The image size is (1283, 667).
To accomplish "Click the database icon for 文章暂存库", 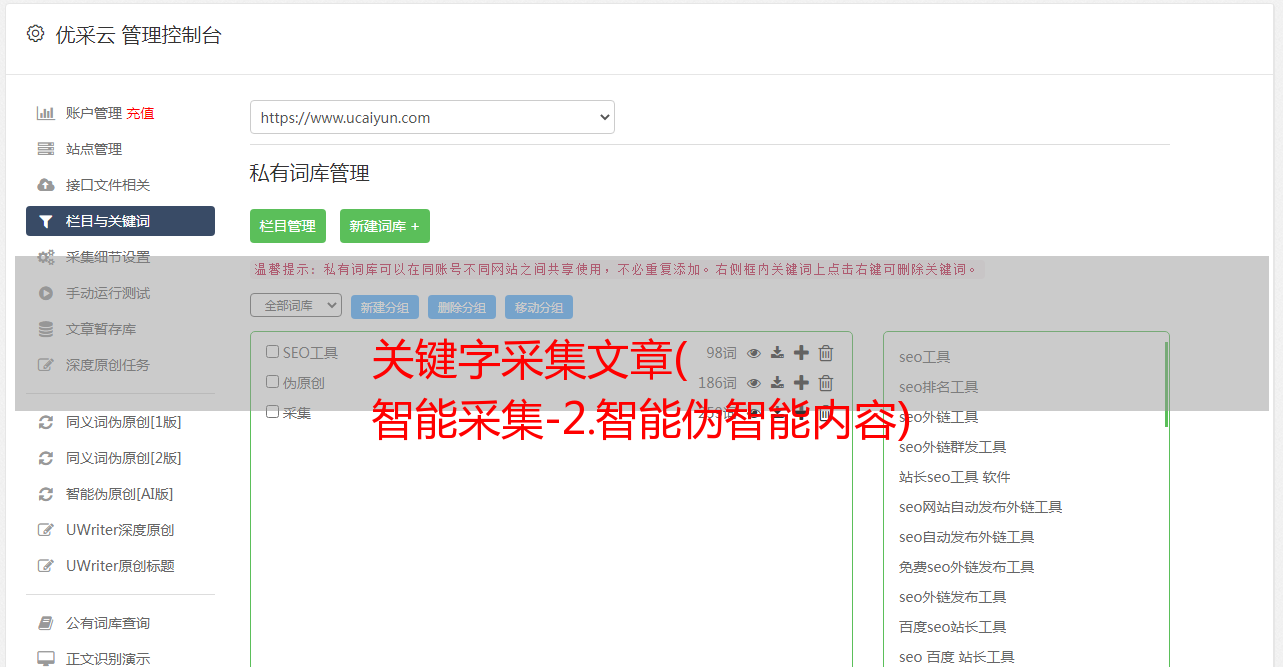I will click(x=46, y=329).
